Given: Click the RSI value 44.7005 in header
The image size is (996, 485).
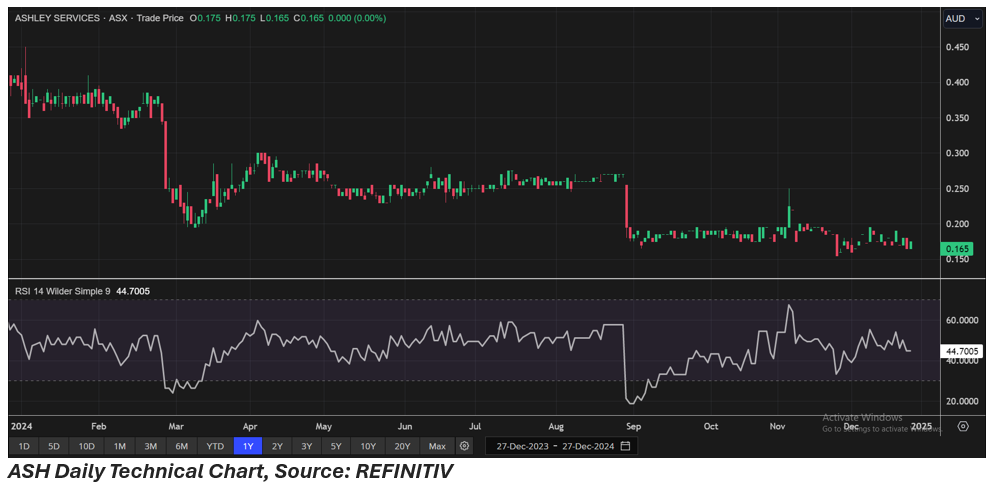Looking at the screenshot, I should (x=133, y=291).
